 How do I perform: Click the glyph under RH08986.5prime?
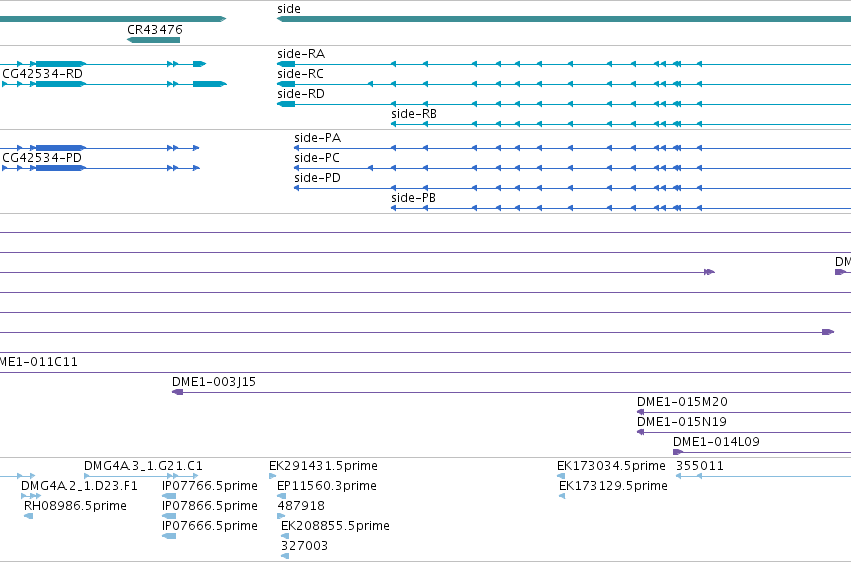tap(28, 516)
